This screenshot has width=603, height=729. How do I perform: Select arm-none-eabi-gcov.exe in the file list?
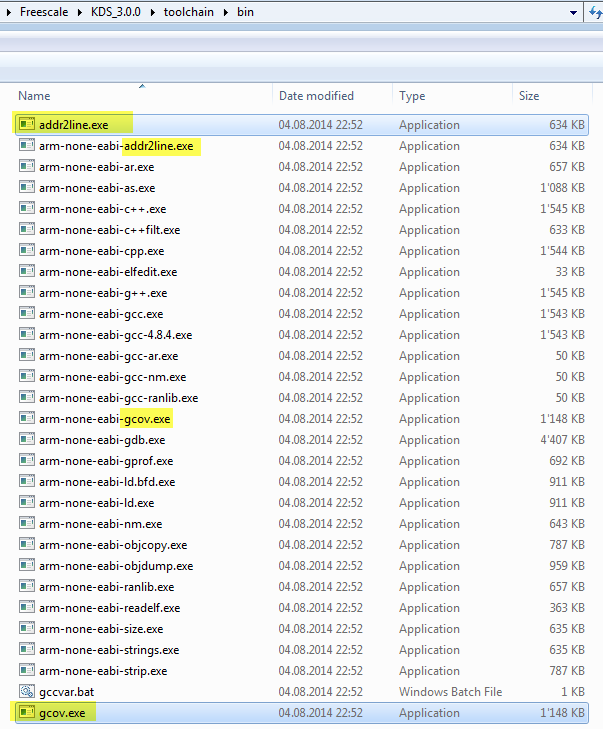click(x=105, y=419)
